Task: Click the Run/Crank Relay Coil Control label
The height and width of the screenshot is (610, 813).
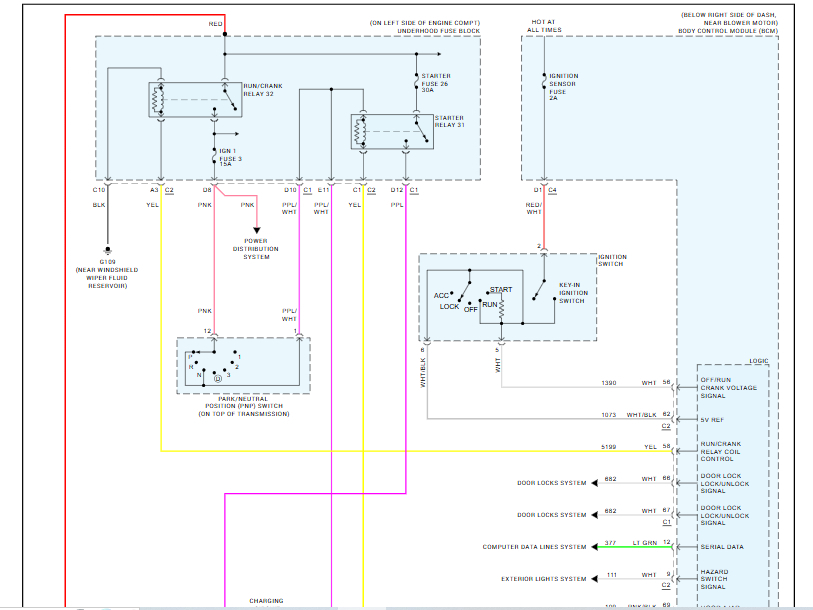Action: (x=721, y=451)
